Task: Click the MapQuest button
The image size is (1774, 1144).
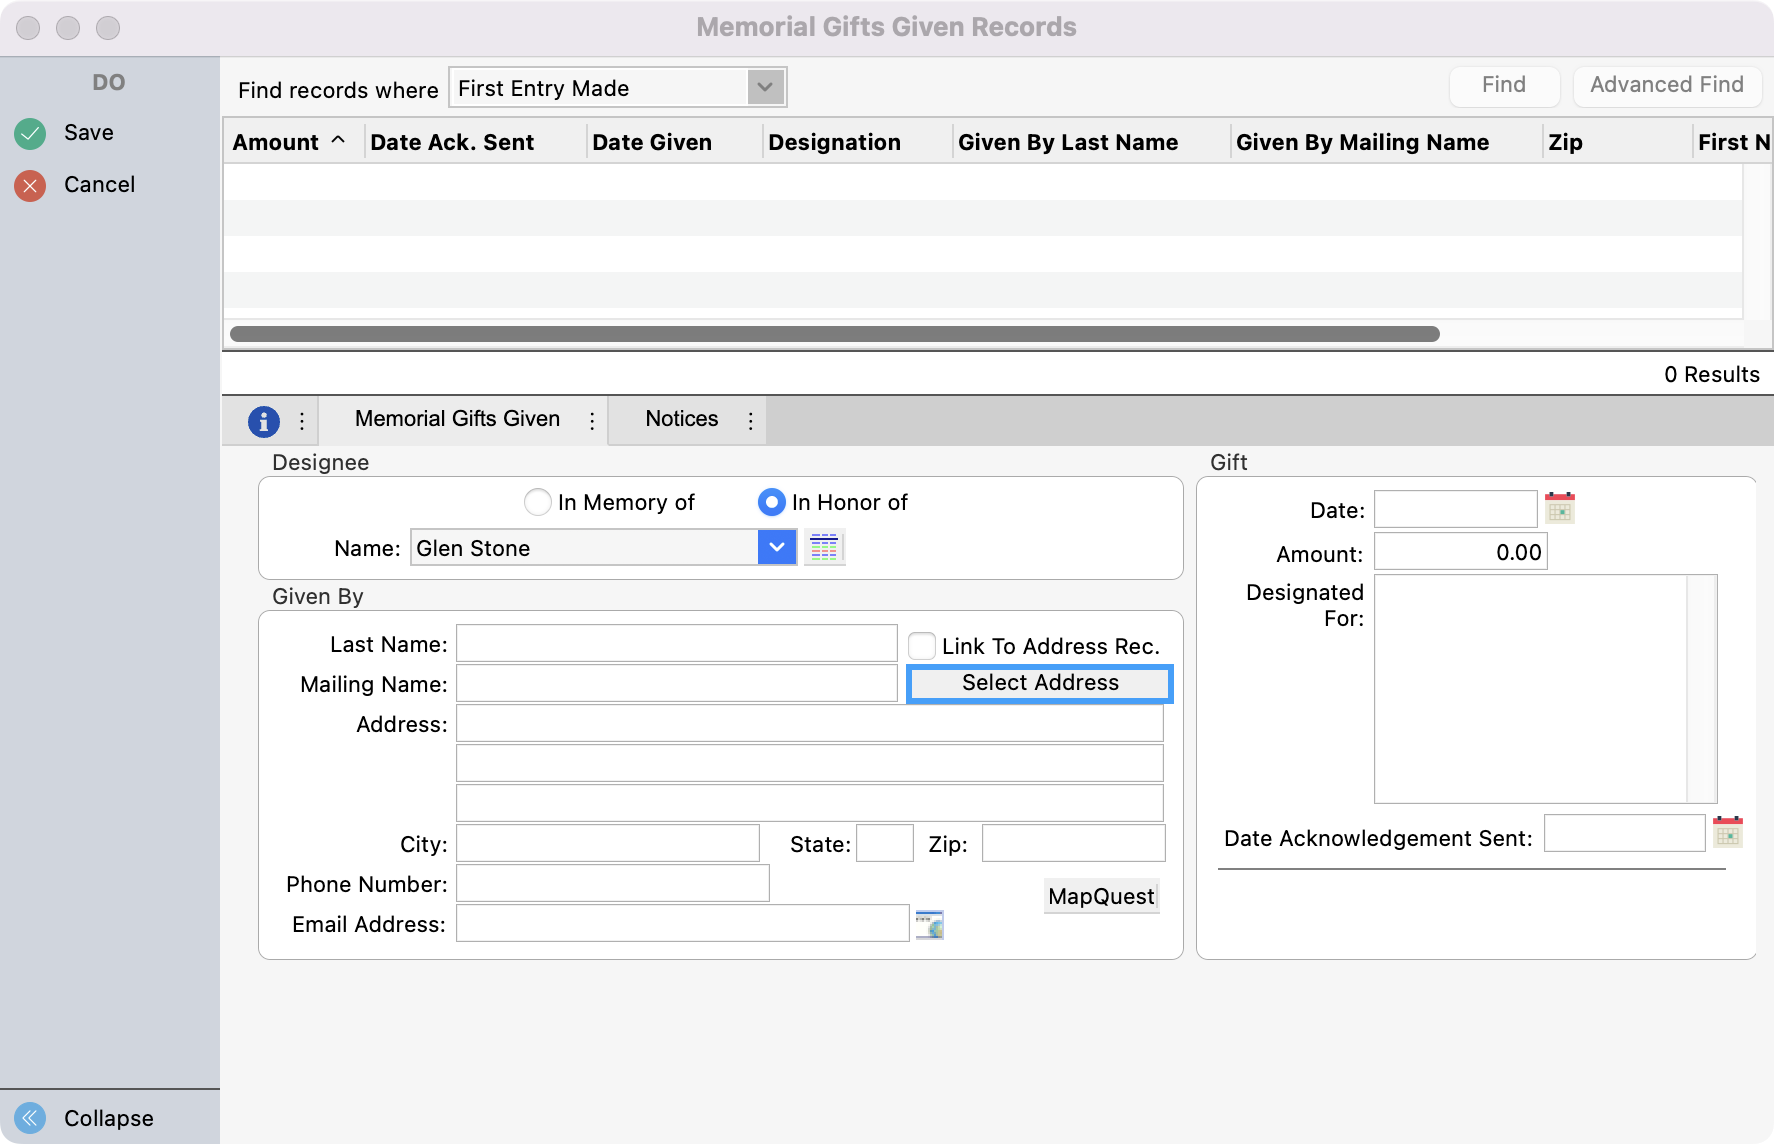Action: tap(1101, 896)
